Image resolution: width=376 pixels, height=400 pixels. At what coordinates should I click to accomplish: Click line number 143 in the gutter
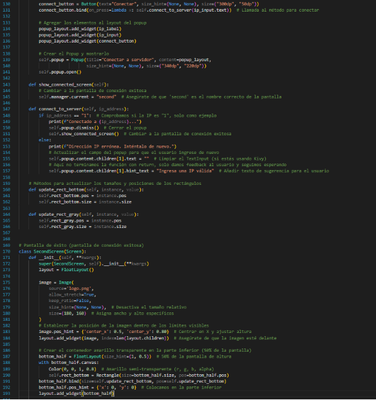click(7, 84)
